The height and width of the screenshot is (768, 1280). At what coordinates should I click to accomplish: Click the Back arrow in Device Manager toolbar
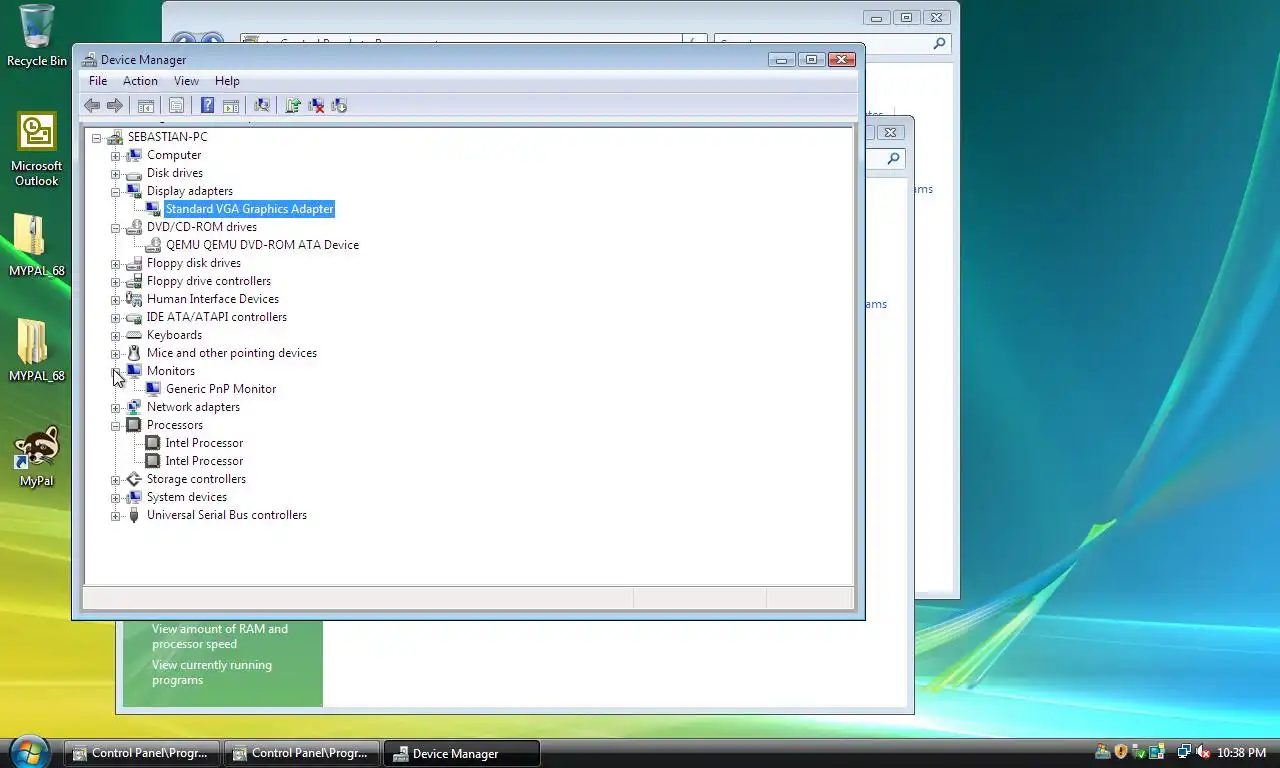click(92, 105)
